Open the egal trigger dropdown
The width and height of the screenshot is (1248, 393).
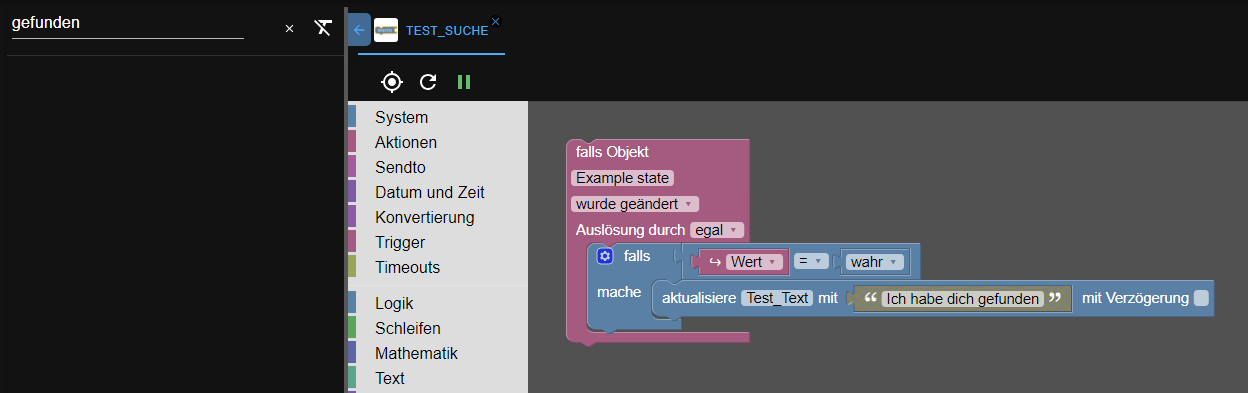(717, 230)
